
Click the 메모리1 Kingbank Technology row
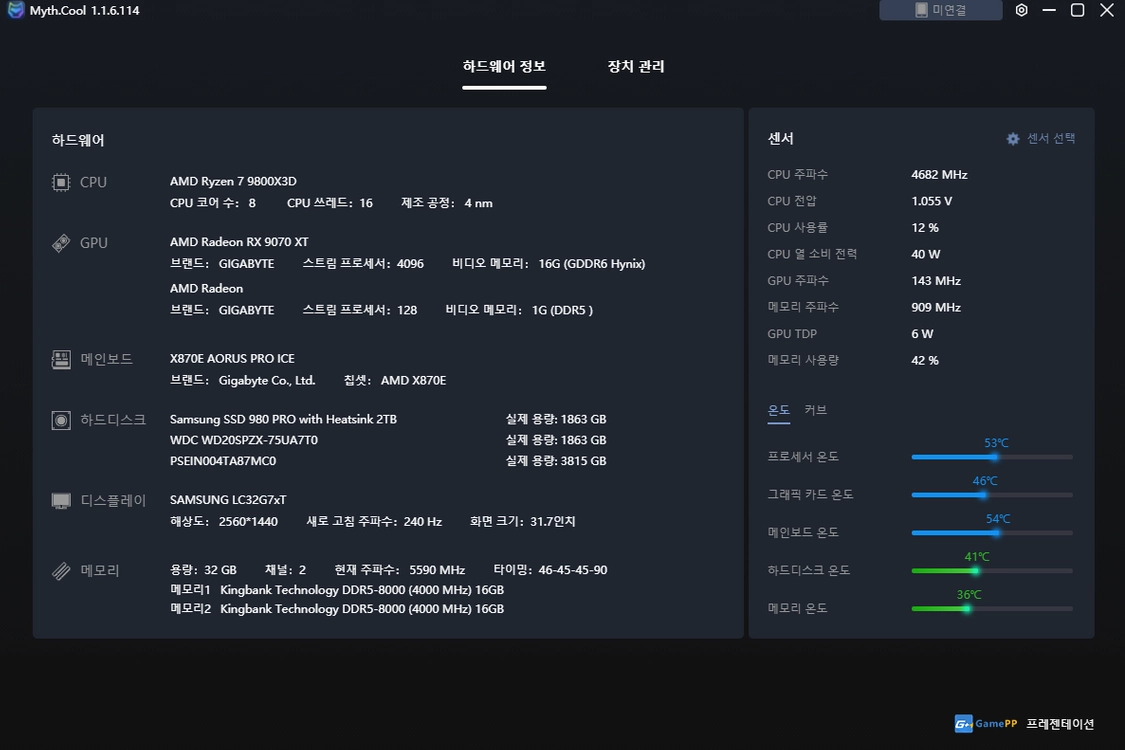point(336,590)
